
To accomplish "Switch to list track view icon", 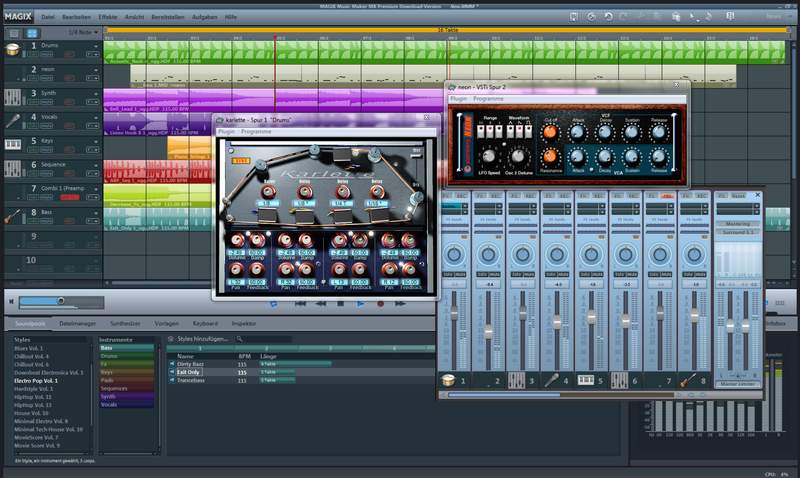I will [14, 34].
